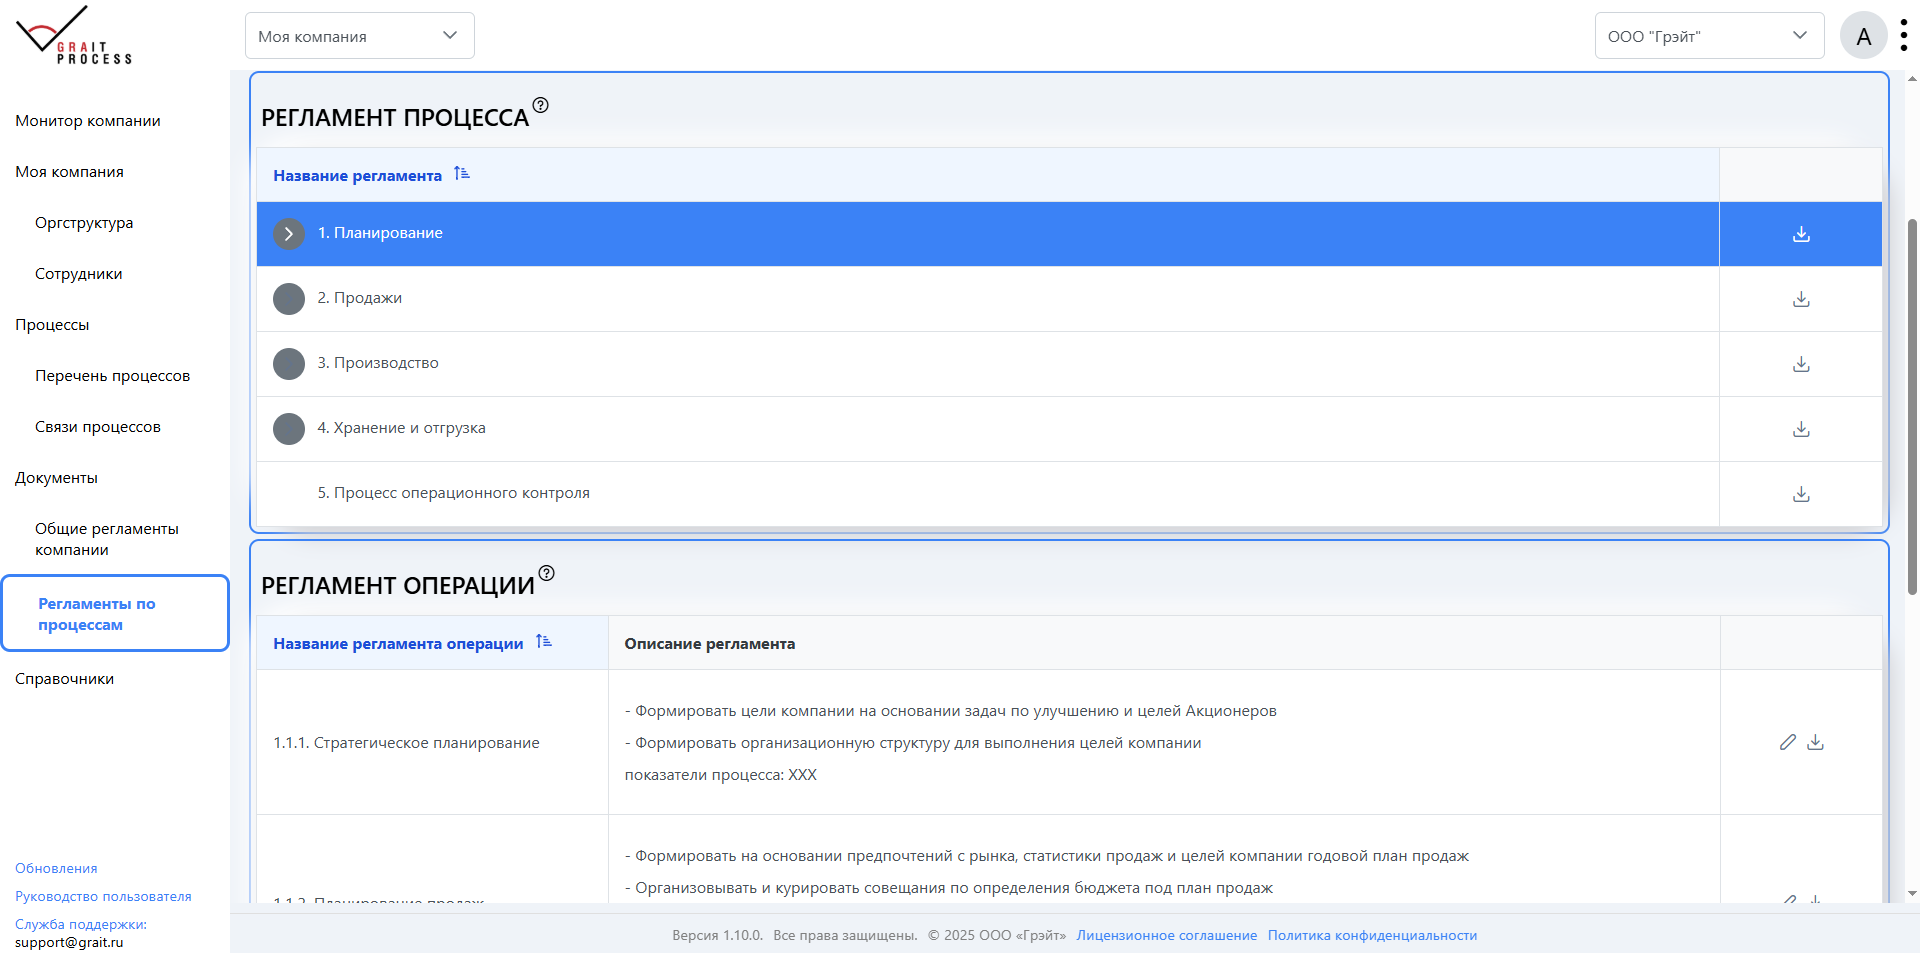This screenshot has height=953, width=1920.
Task: Open the Моя компания dropdown at top
Action: coord(359,35)
